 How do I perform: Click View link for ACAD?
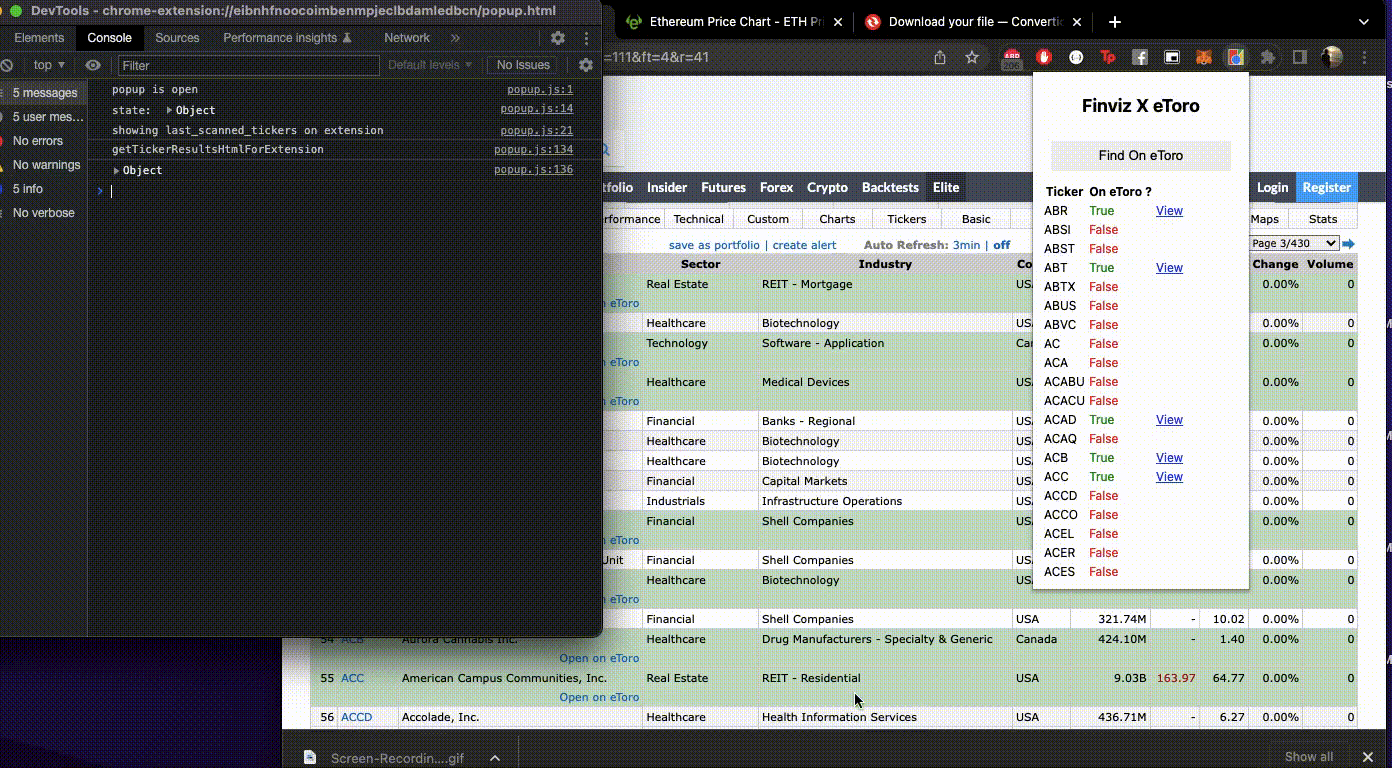pyautogui.click(x=1169, y=420)
